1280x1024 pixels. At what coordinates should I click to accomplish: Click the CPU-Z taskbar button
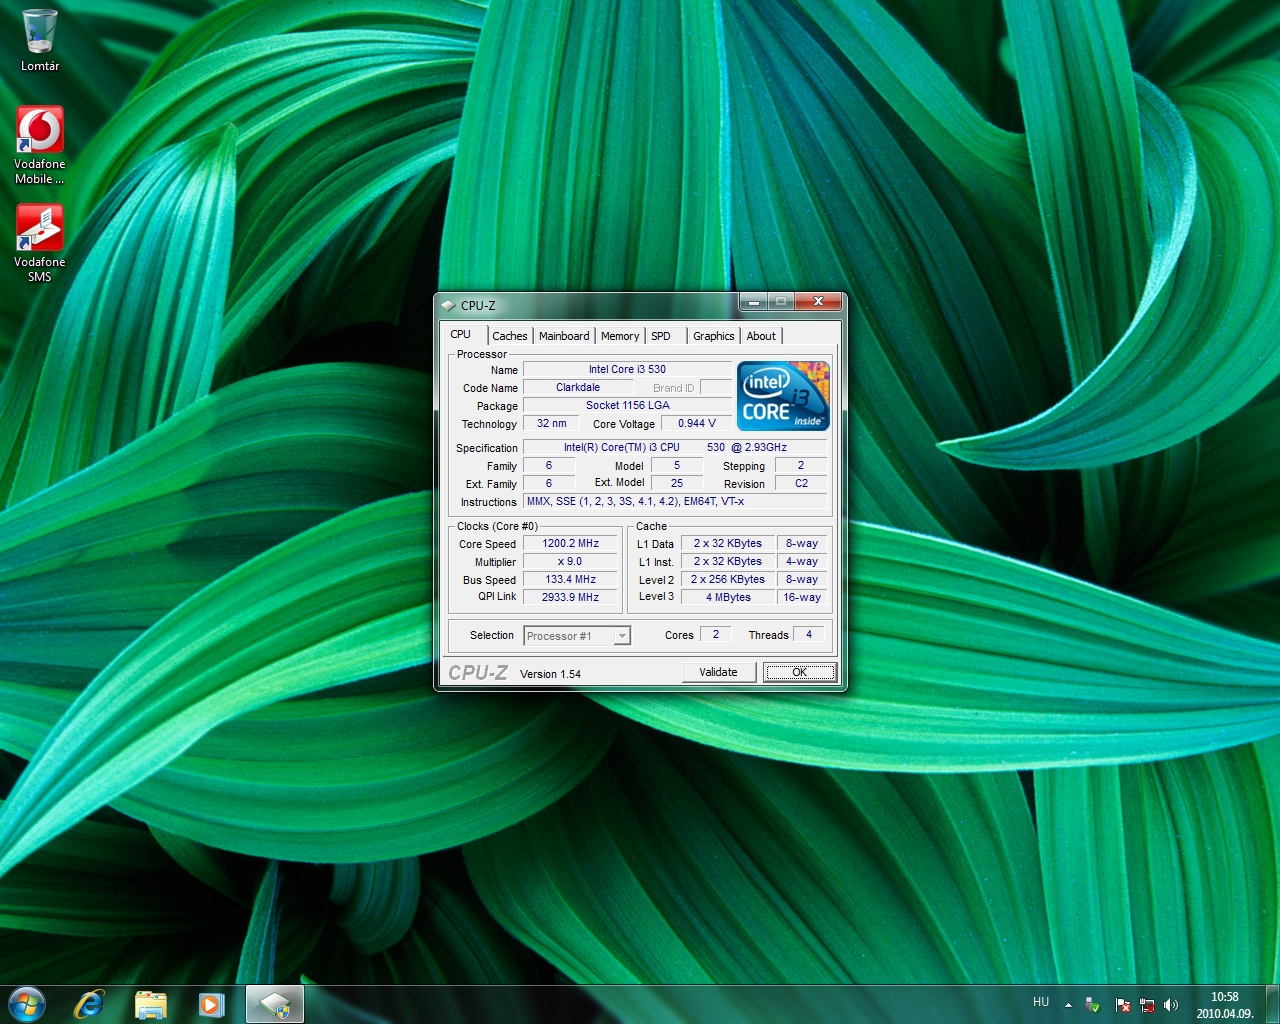pos(274,1004)
